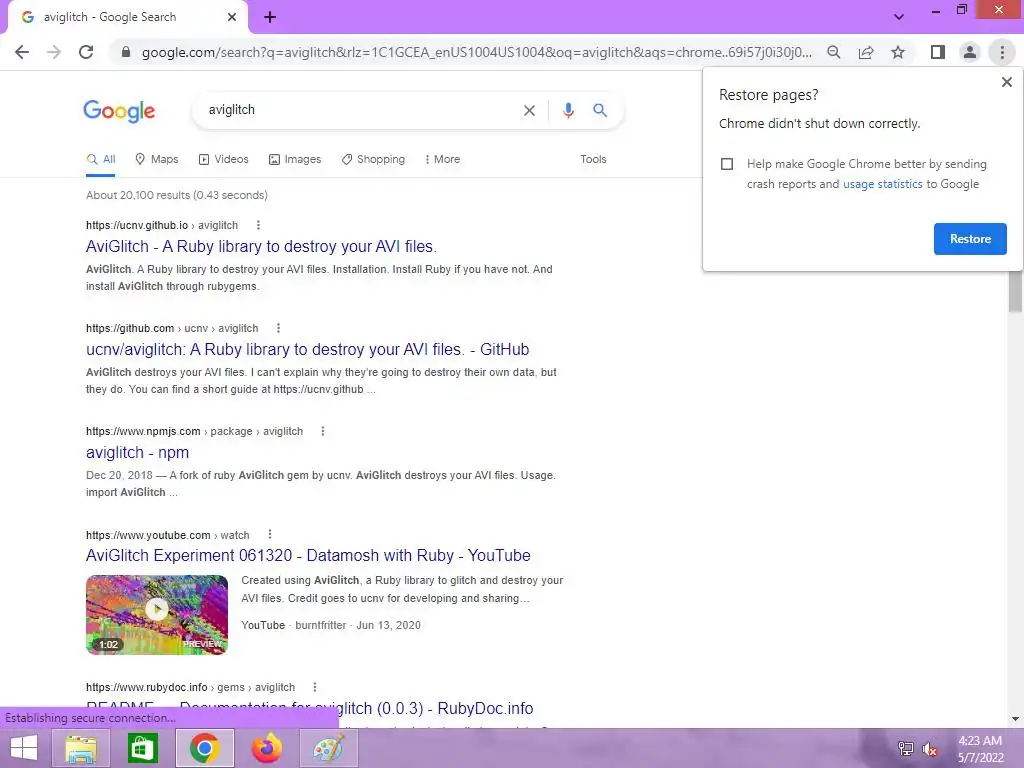Dismiss the Restore pages popup
Screen dimensions: 1024x768
click(1006, 82)
